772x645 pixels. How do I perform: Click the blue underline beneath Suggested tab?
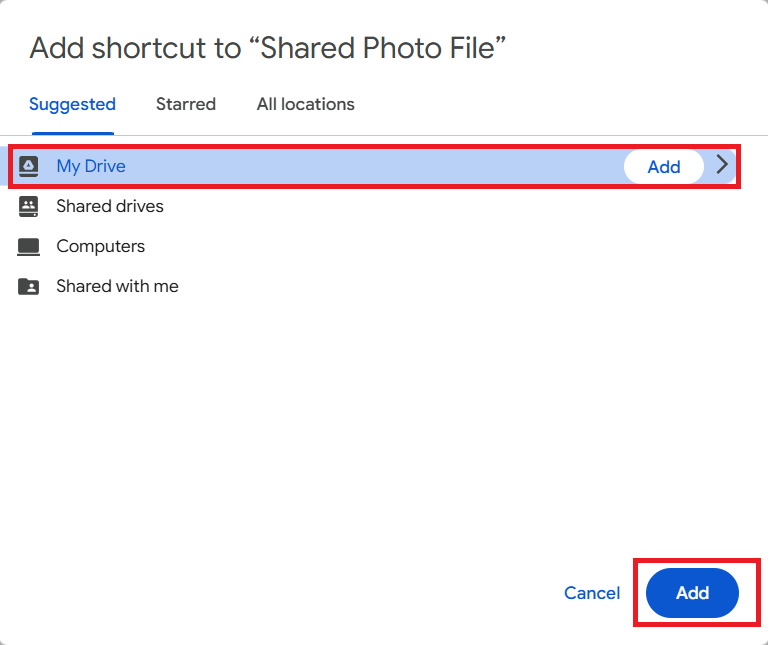[72, 132]
